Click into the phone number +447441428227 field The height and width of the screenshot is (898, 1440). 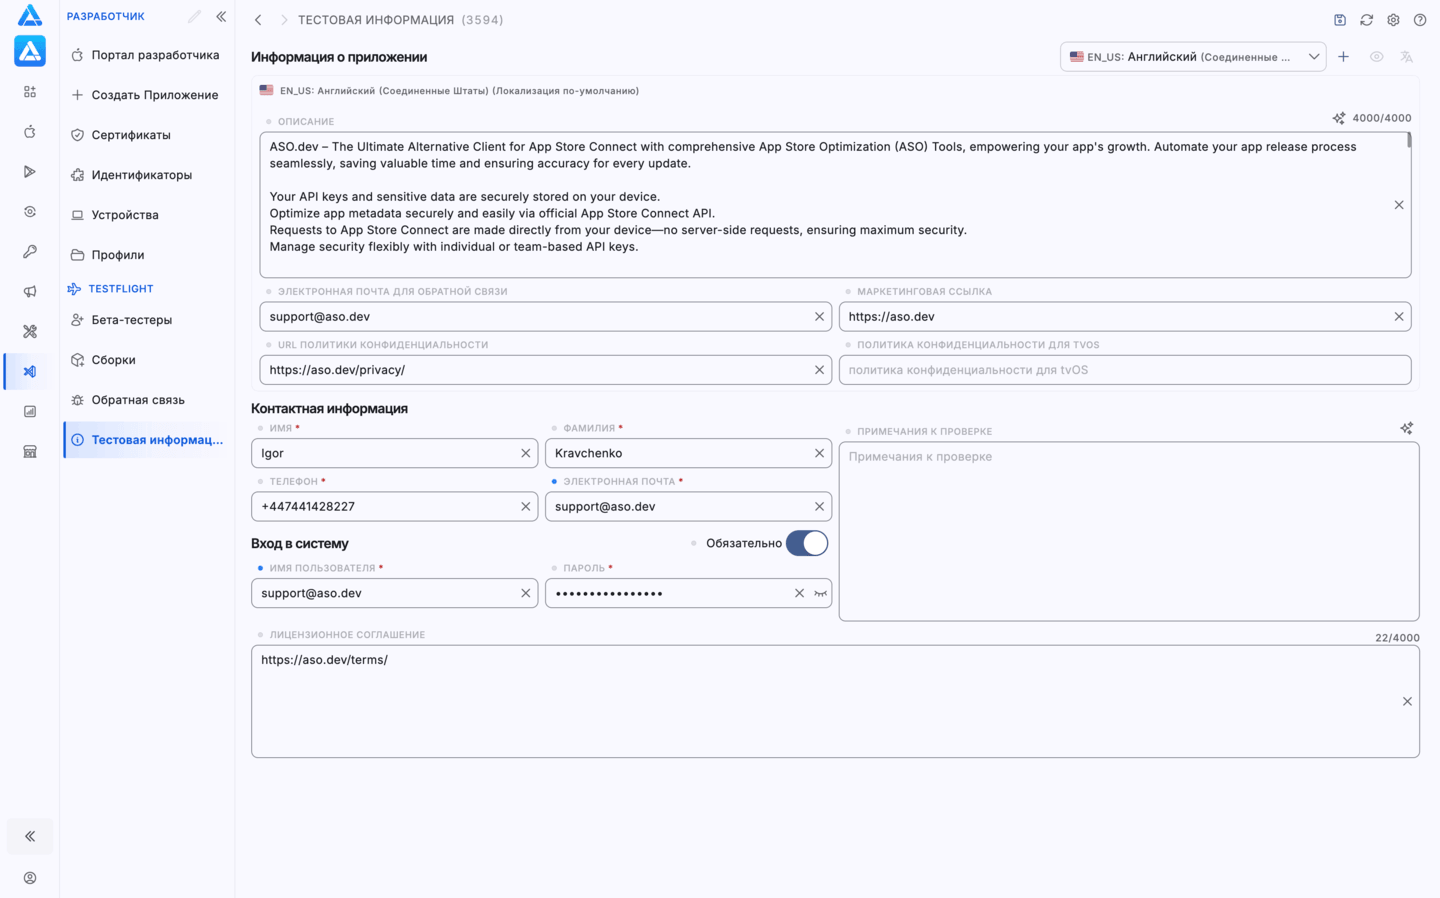394,507
